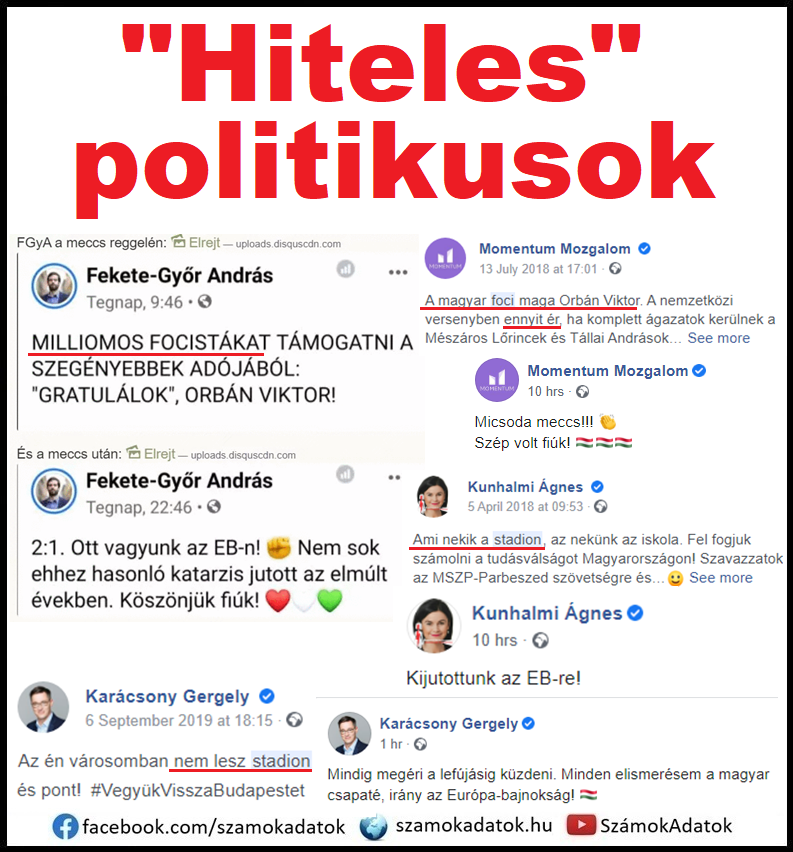
Task: Click the globe icon beside szamokadatok.hu
Action: [374, 827]
